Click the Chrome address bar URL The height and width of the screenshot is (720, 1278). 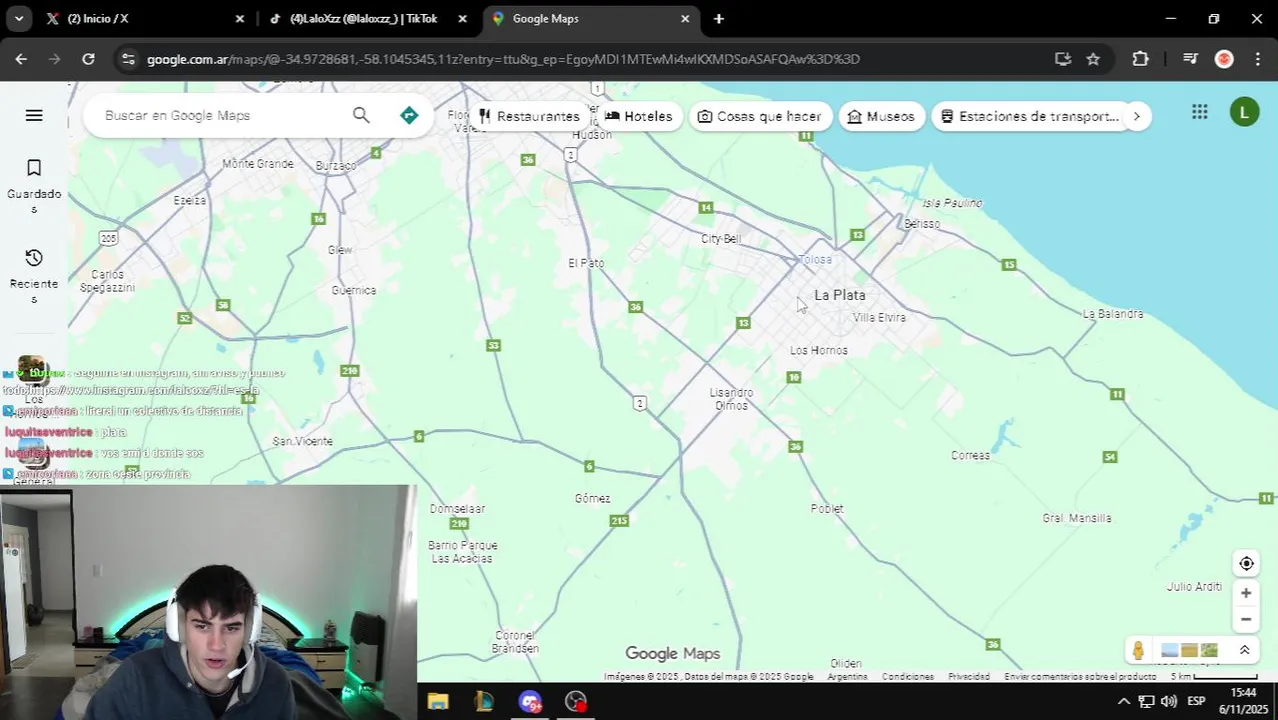tap(503, 59)
